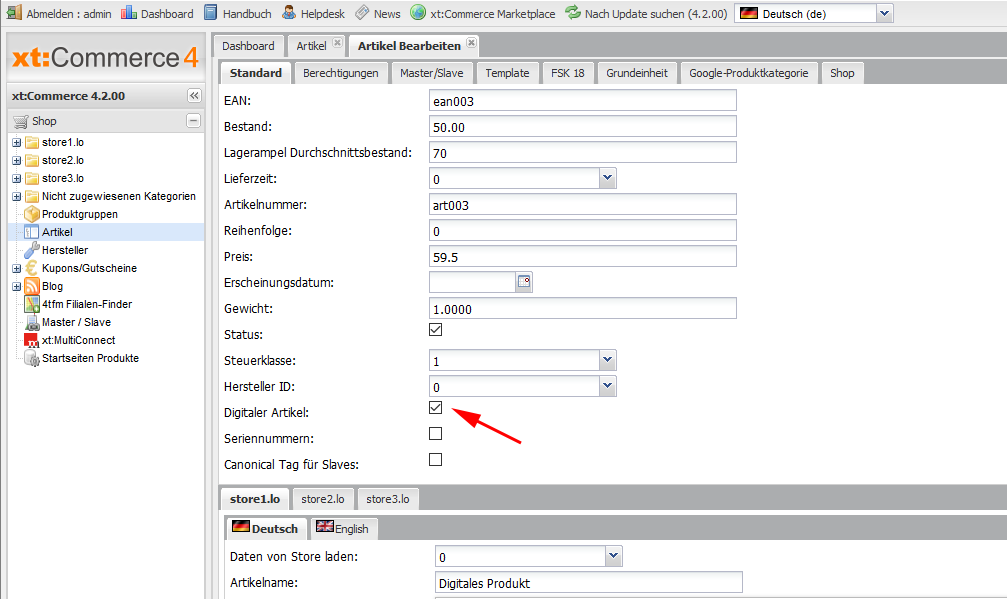Click the store1.lo folder icon
Screen dimensions: 1007x599
(x=31, y=142)
